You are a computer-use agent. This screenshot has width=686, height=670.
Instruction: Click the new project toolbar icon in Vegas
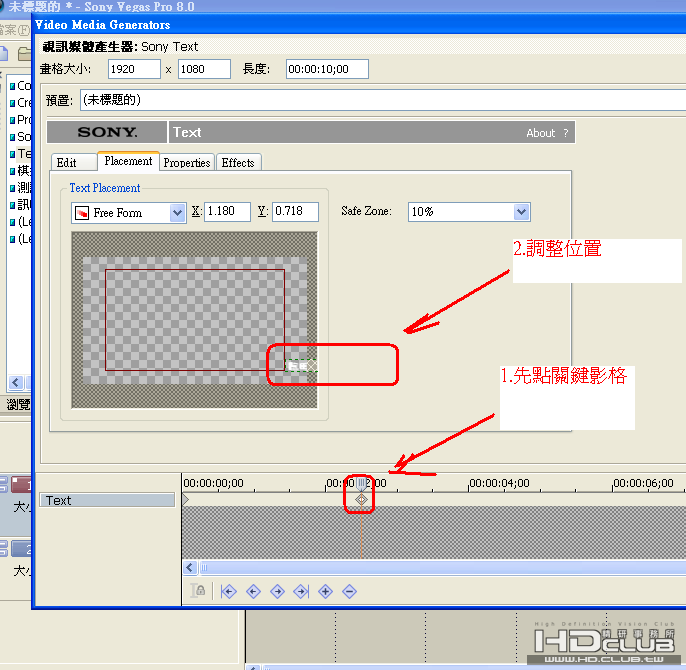tap(4, 54)
